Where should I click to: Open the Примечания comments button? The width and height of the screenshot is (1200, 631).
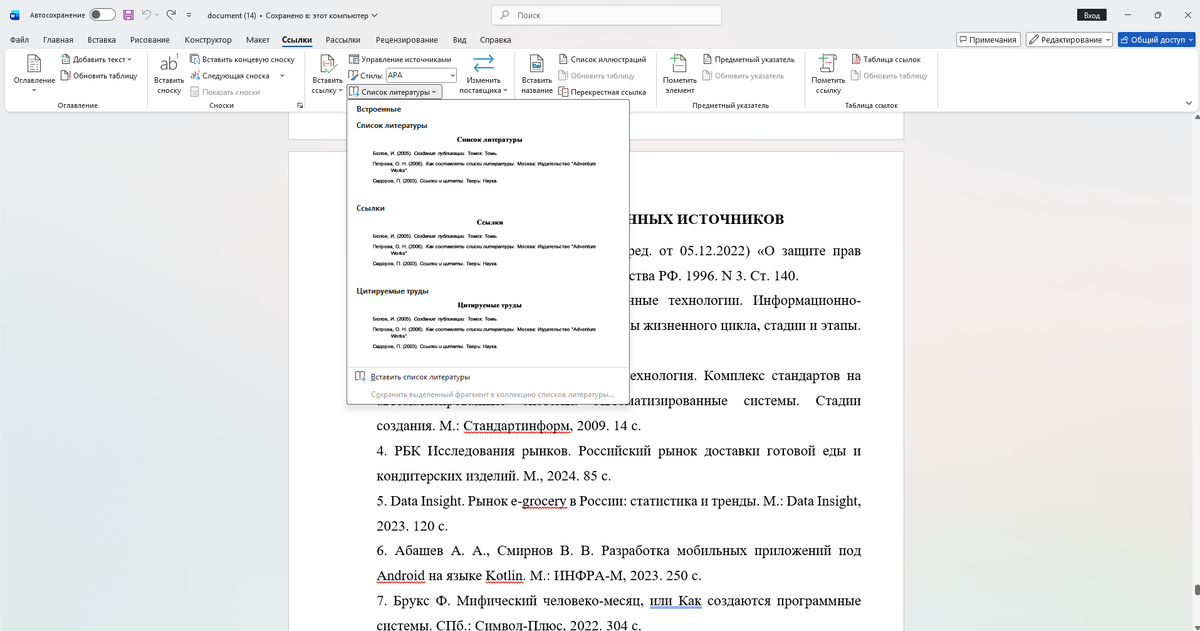(x=988, y=40)
